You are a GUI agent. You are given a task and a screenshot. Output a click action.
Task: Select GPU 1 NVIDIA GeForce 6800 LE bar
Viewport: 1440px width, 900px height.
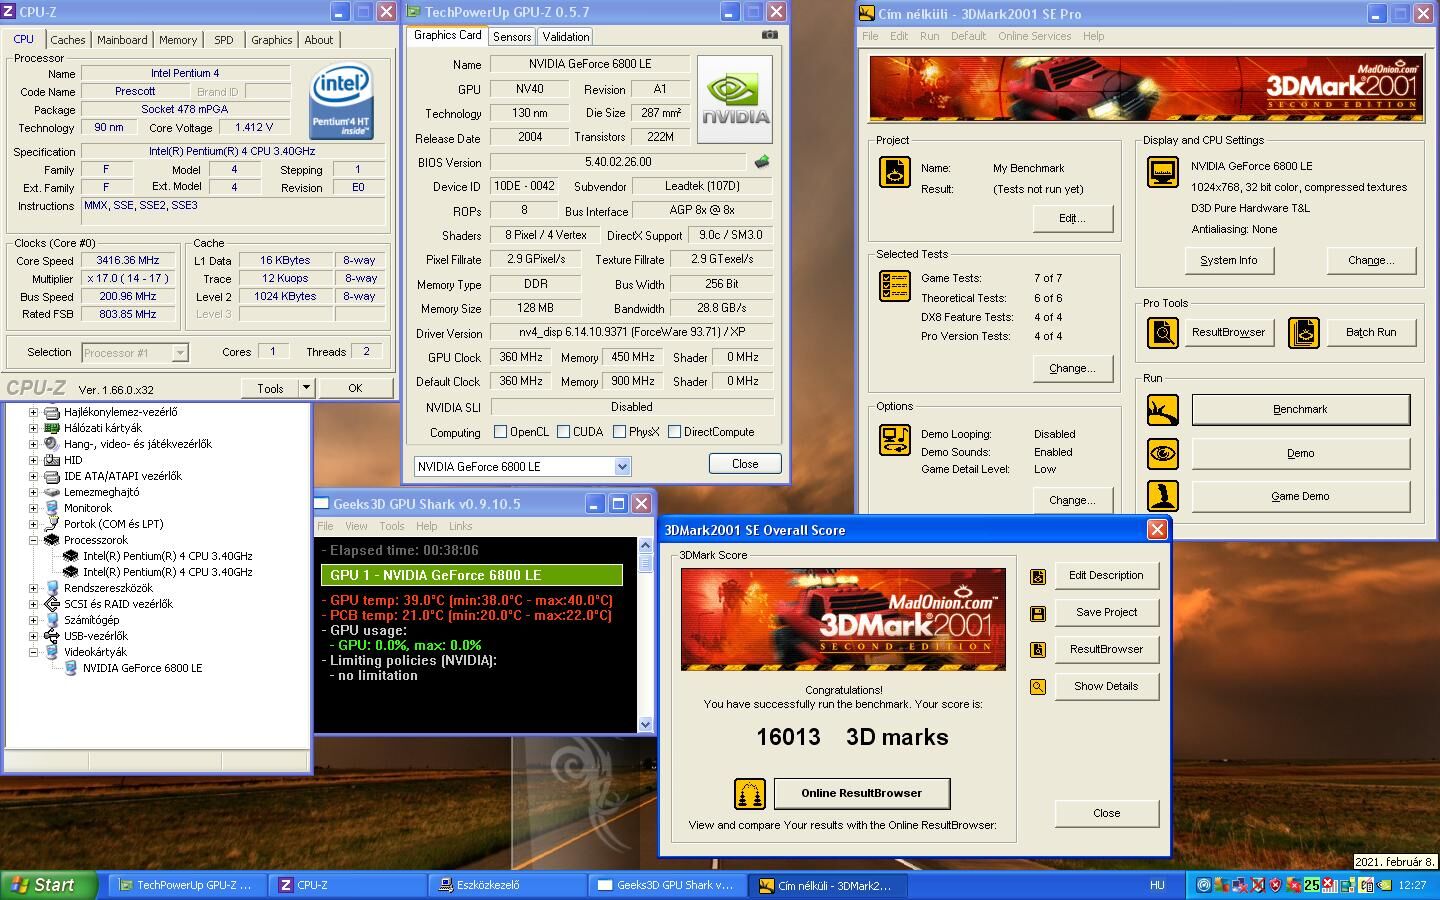click(x=471, y=575)
